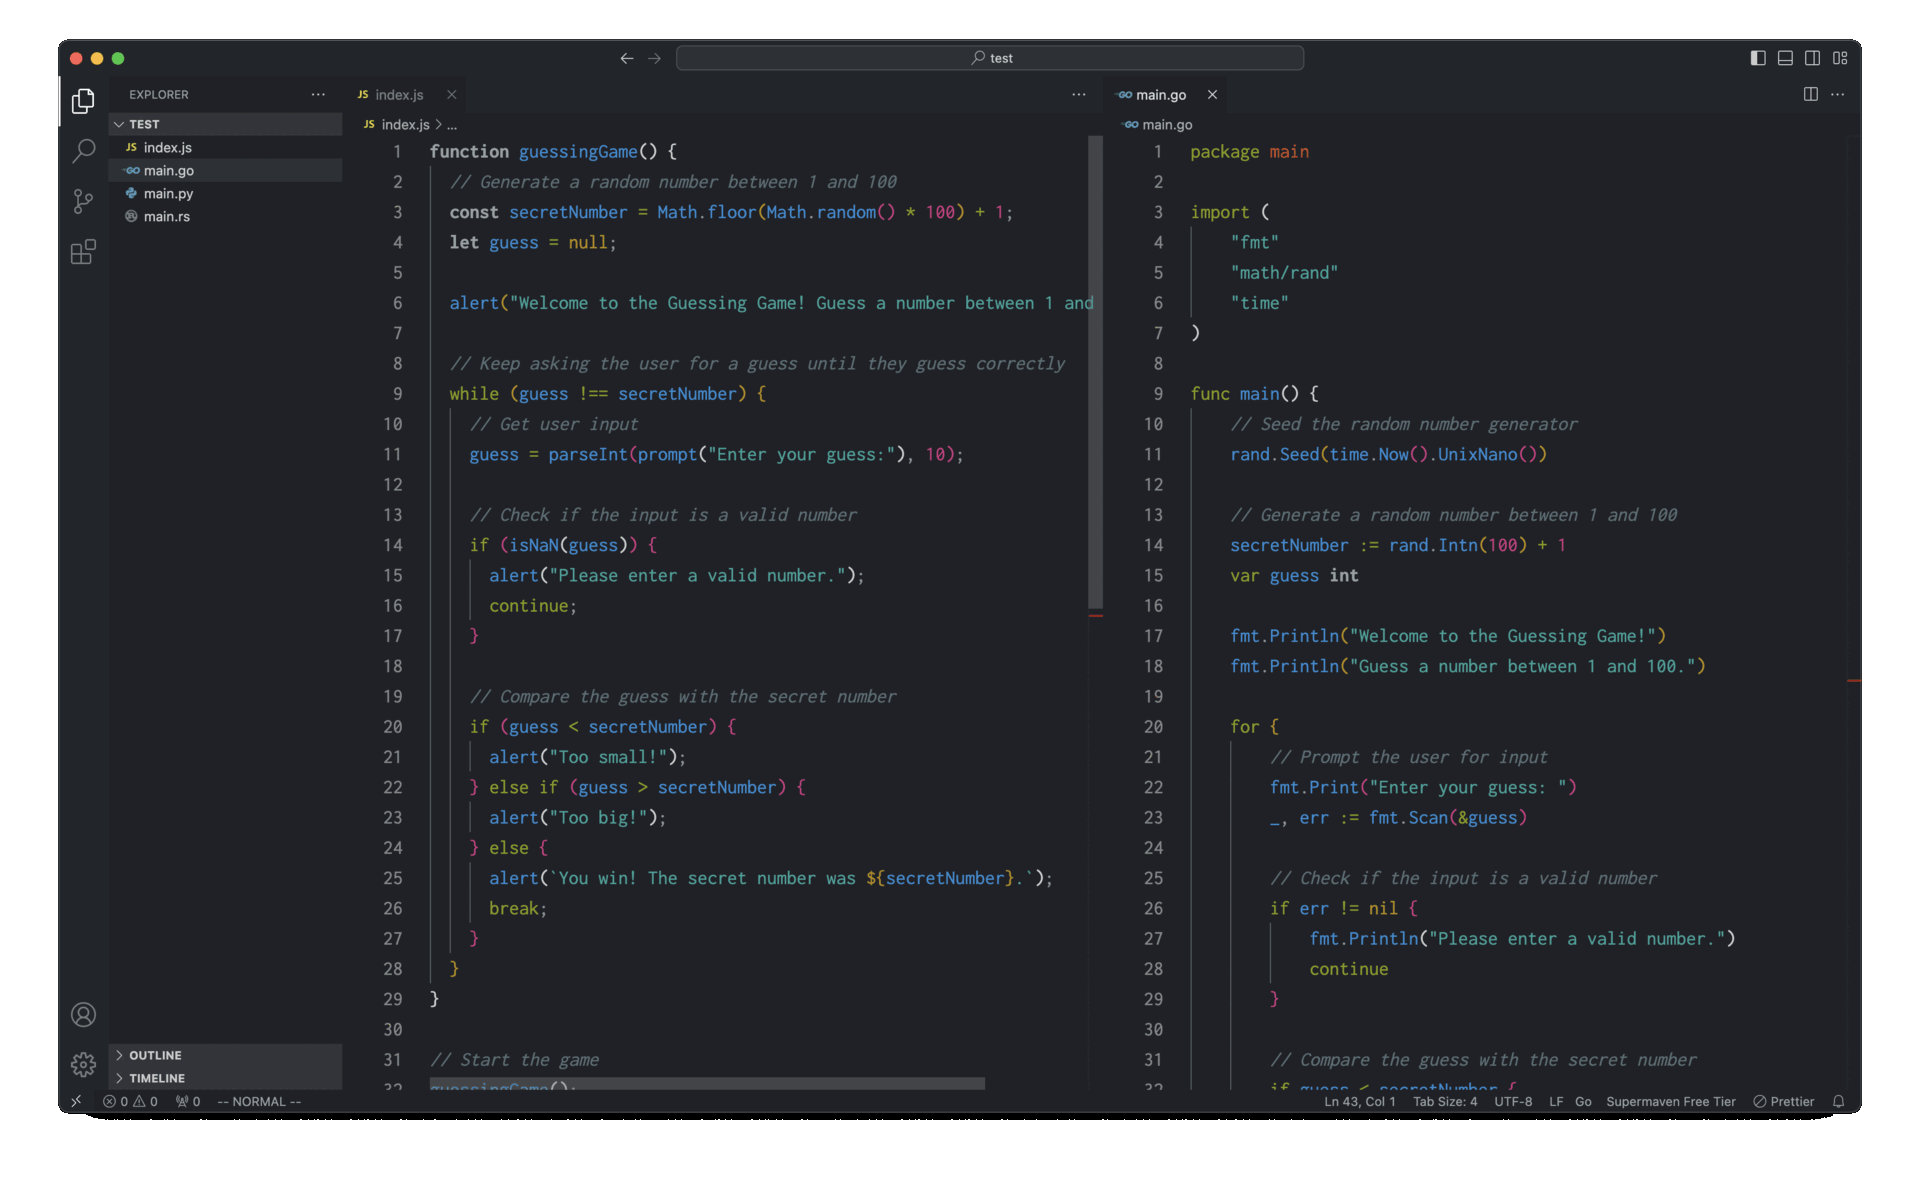Screen dimensions: 1920x1190
Task: Click the Vim NORMAL mode indicator
Action: pos(259,1101)
